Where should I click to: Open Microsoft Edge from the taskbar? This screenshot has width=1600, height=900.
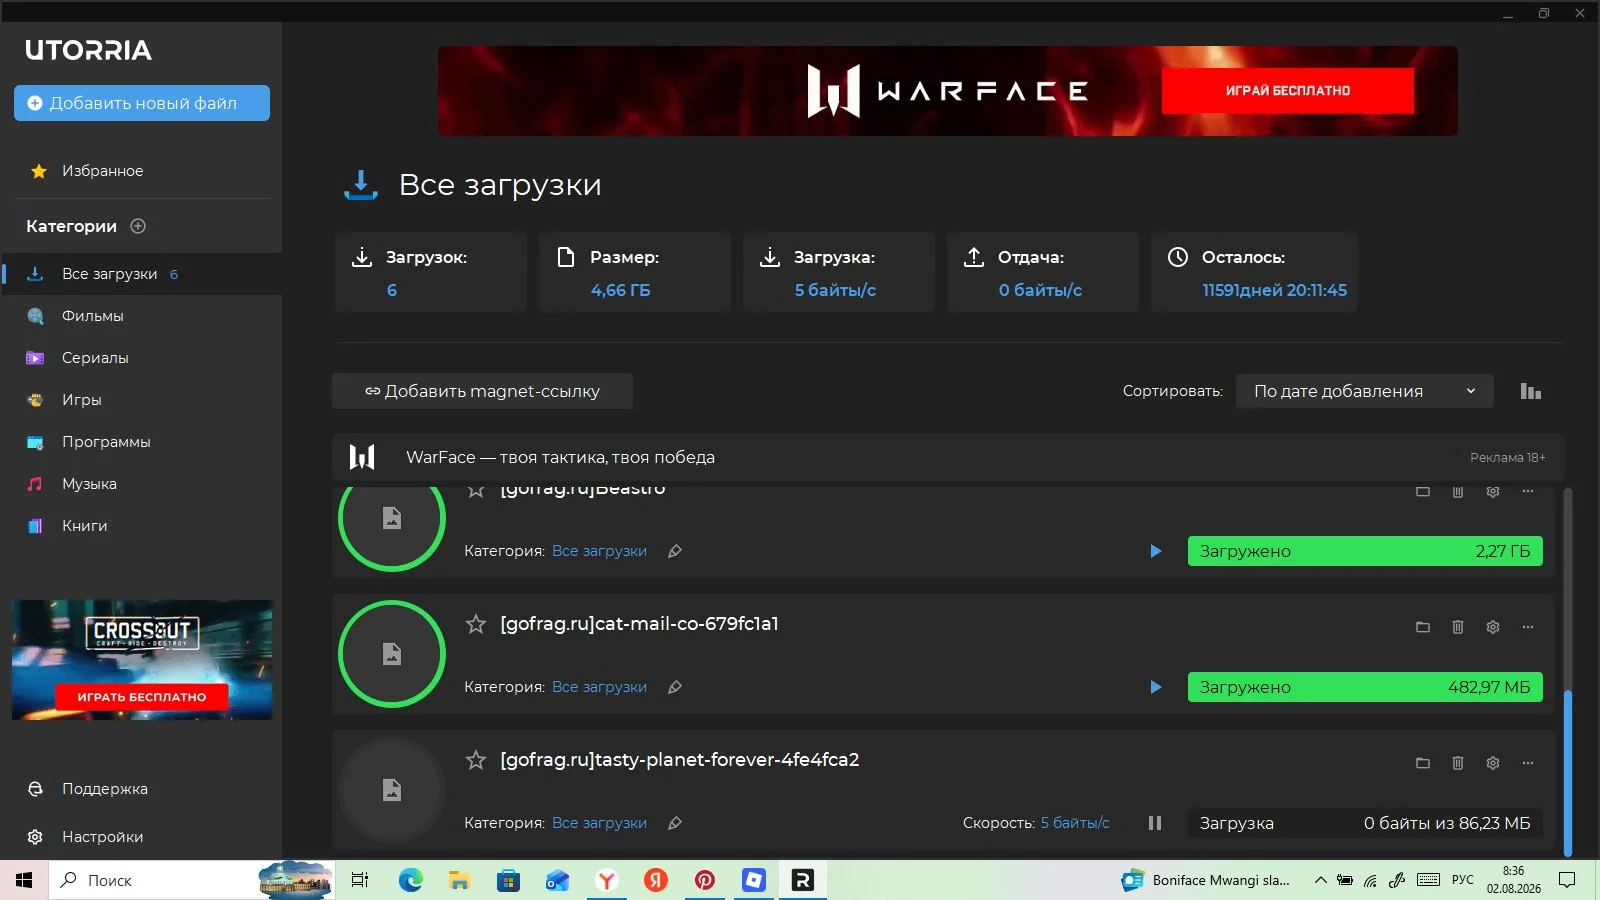coord(410,880)
